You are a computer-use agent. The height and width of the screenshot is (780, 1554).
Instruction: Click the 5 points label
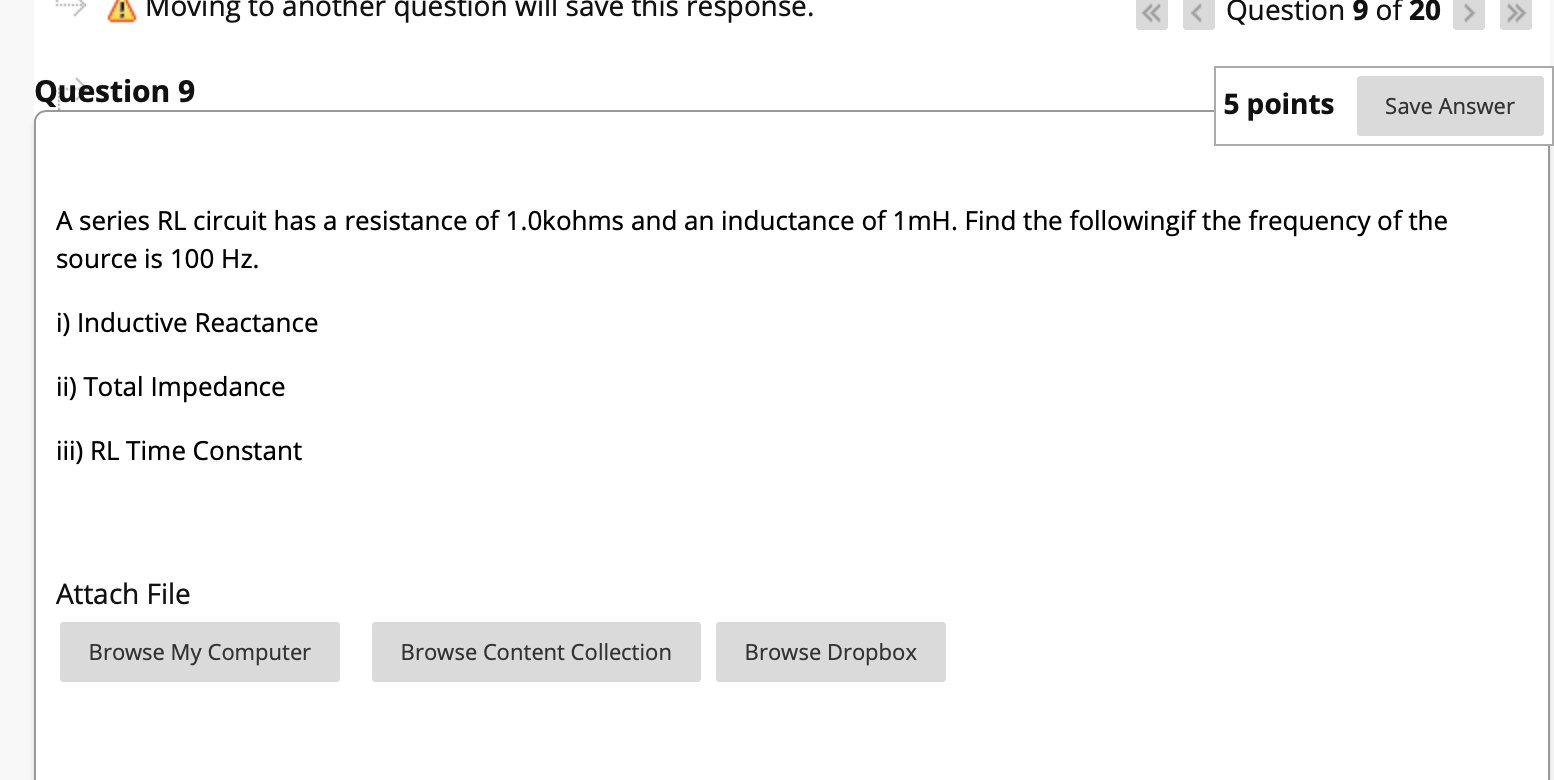coord(1278,104)
